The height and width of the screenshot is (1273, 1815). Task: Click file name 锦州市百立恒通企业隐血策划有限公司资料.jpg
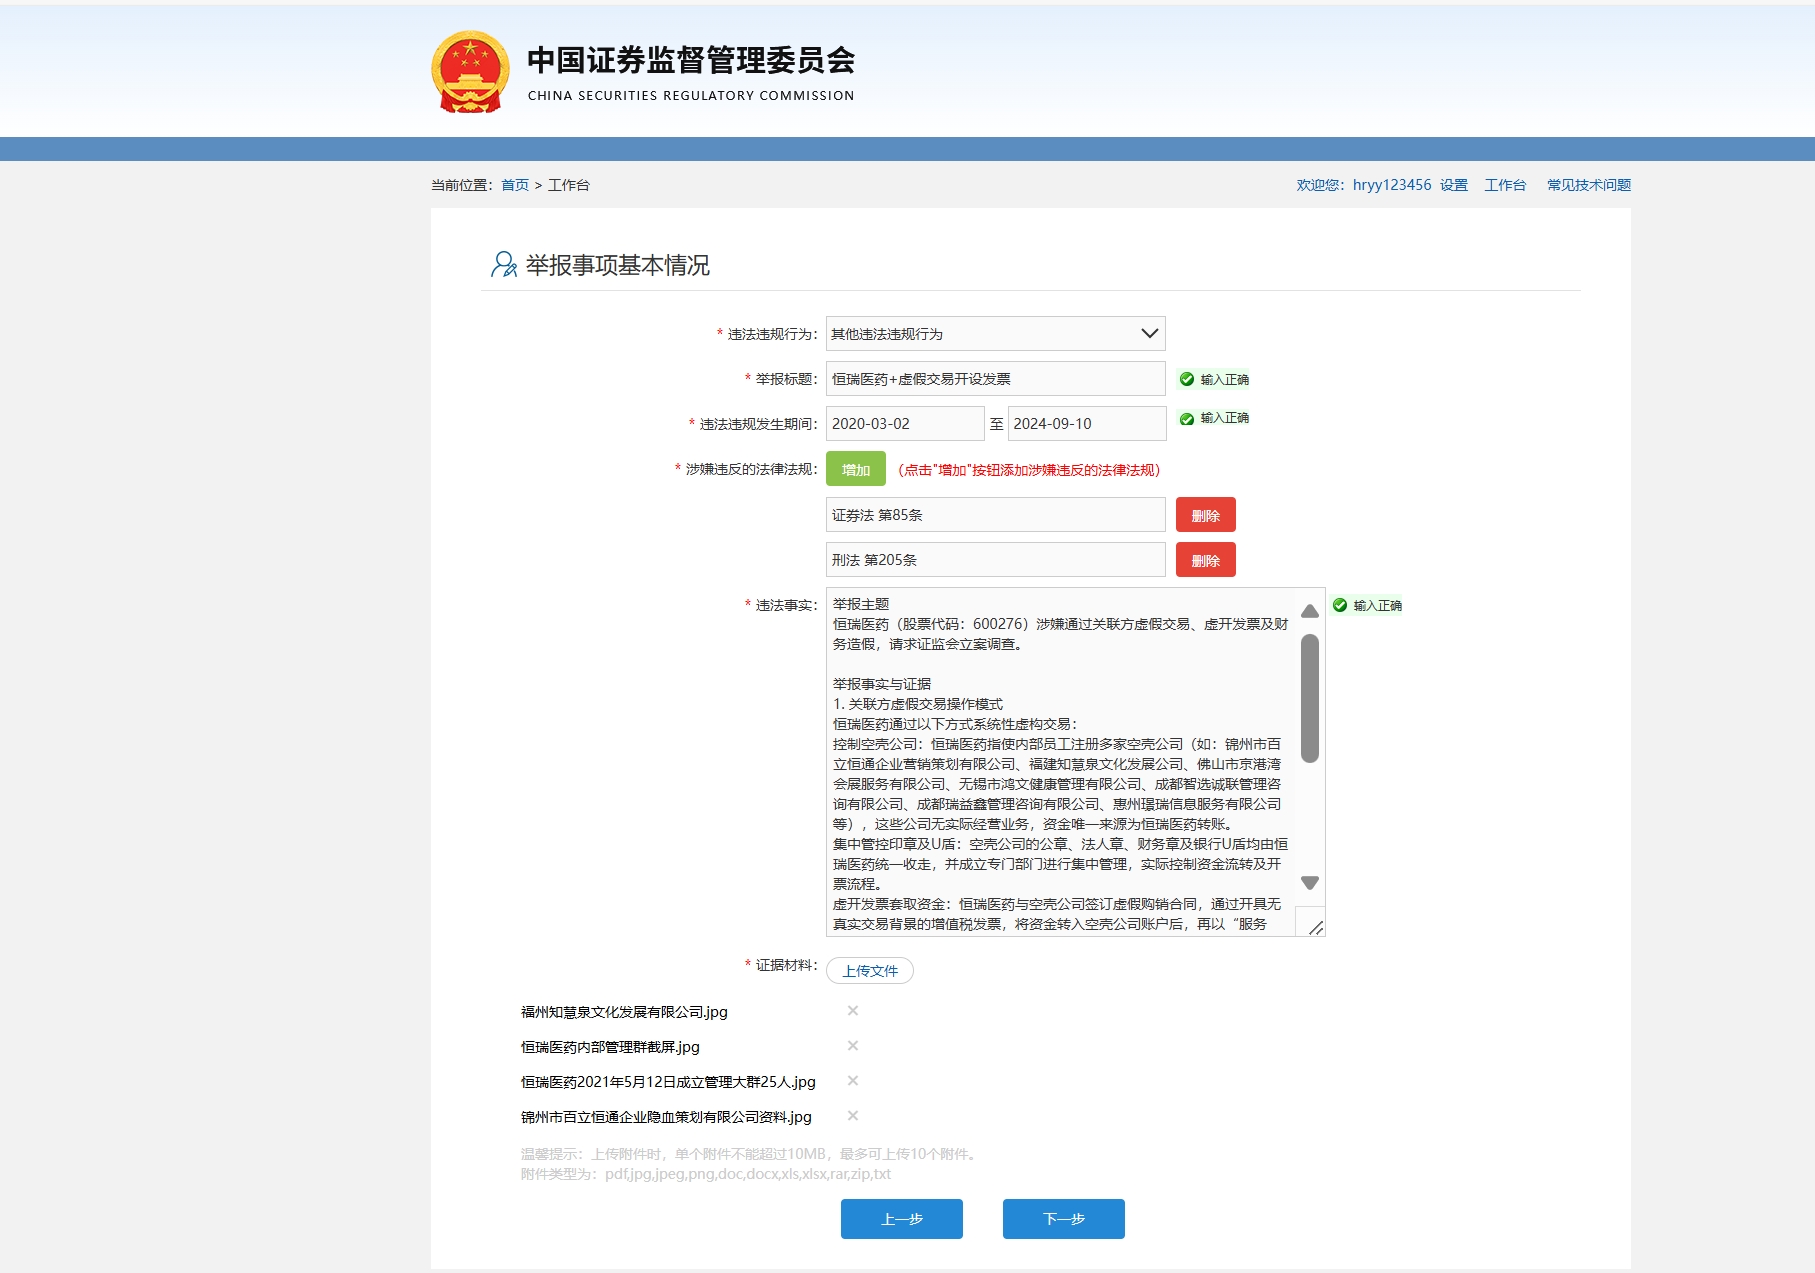tap(666, 1117)
